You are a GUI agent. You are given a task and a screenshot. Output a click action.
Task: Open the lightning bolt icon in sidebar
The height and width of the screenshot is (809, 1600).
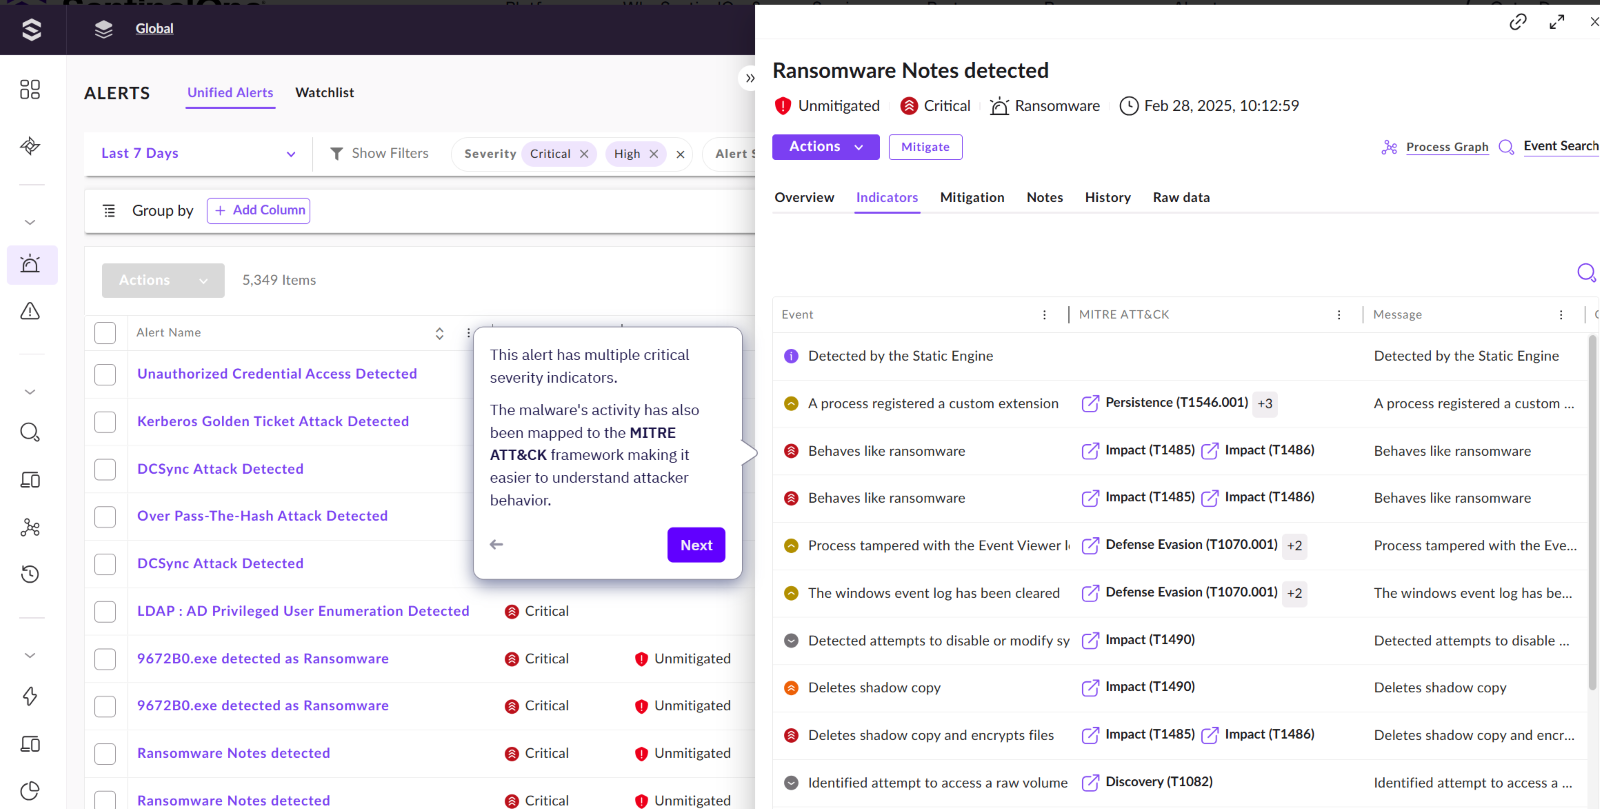point(30,696)
